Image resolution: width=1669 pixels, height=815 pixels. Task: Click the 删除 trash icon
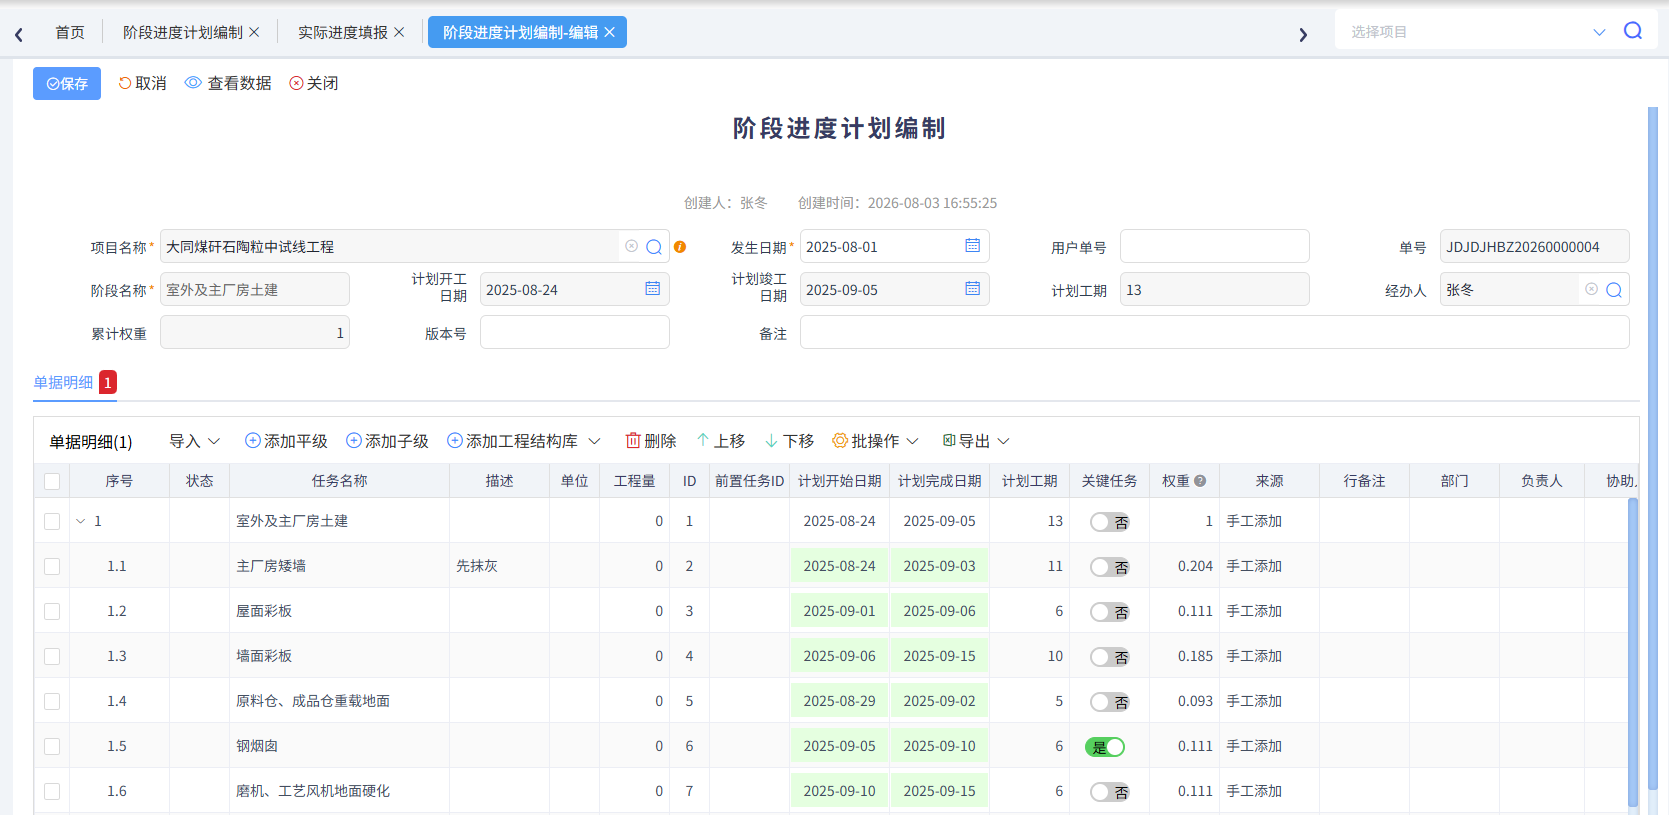point(633,441)
